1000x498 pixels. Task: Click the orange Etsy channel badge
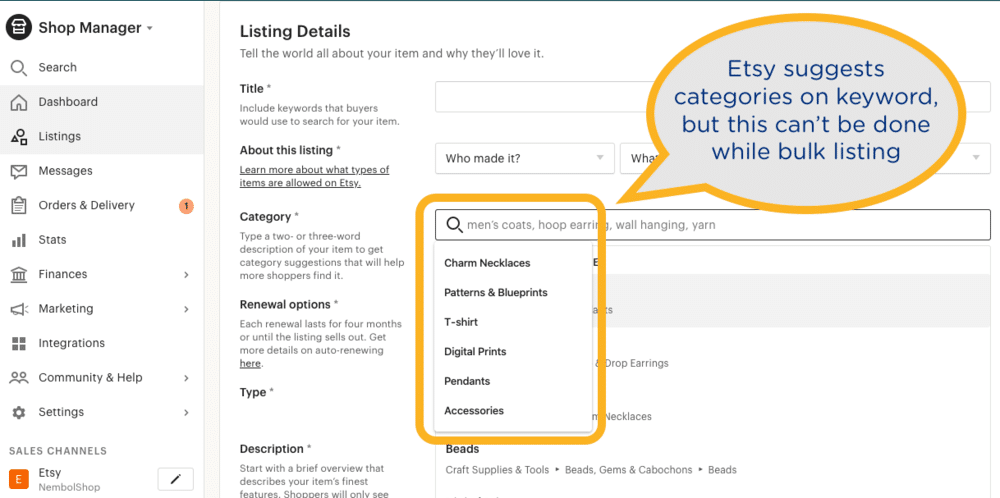click(x=19, y=479)
